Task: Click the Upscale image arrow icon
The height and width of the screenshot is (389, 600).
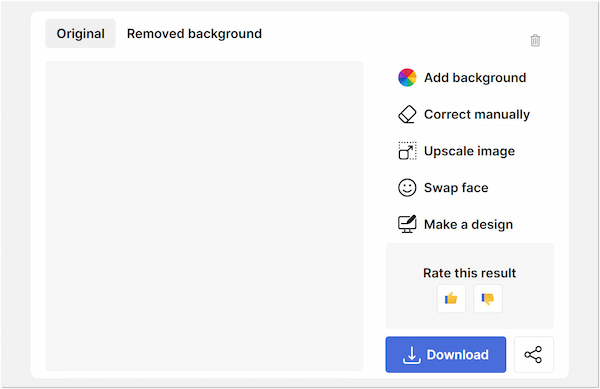Action: pyautogui.click(x=407, y=151)
